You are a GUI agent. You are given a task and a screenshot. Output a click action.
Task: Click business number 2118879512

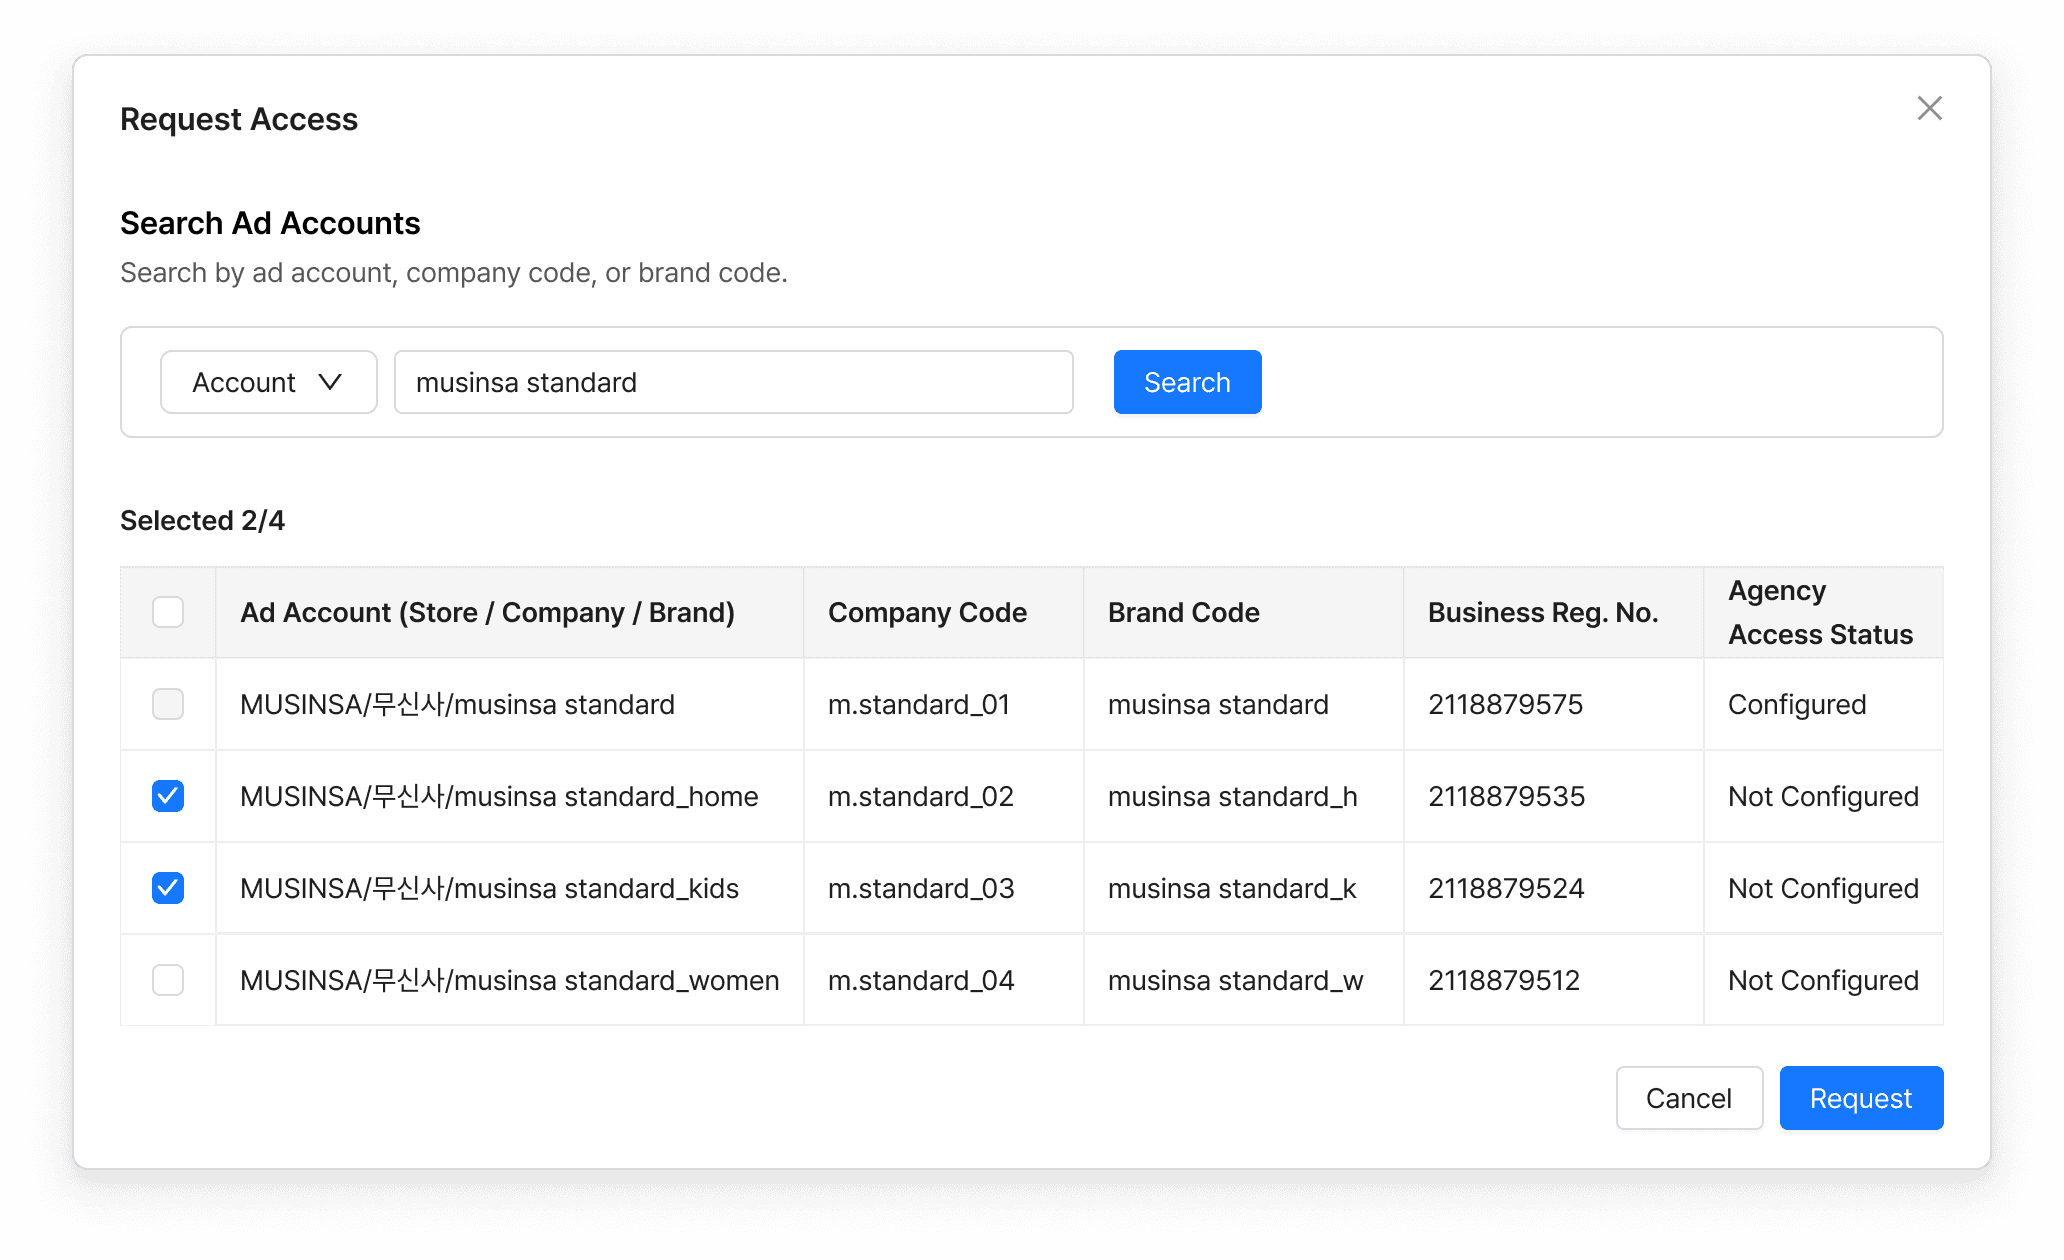[x=1504, y=980]
